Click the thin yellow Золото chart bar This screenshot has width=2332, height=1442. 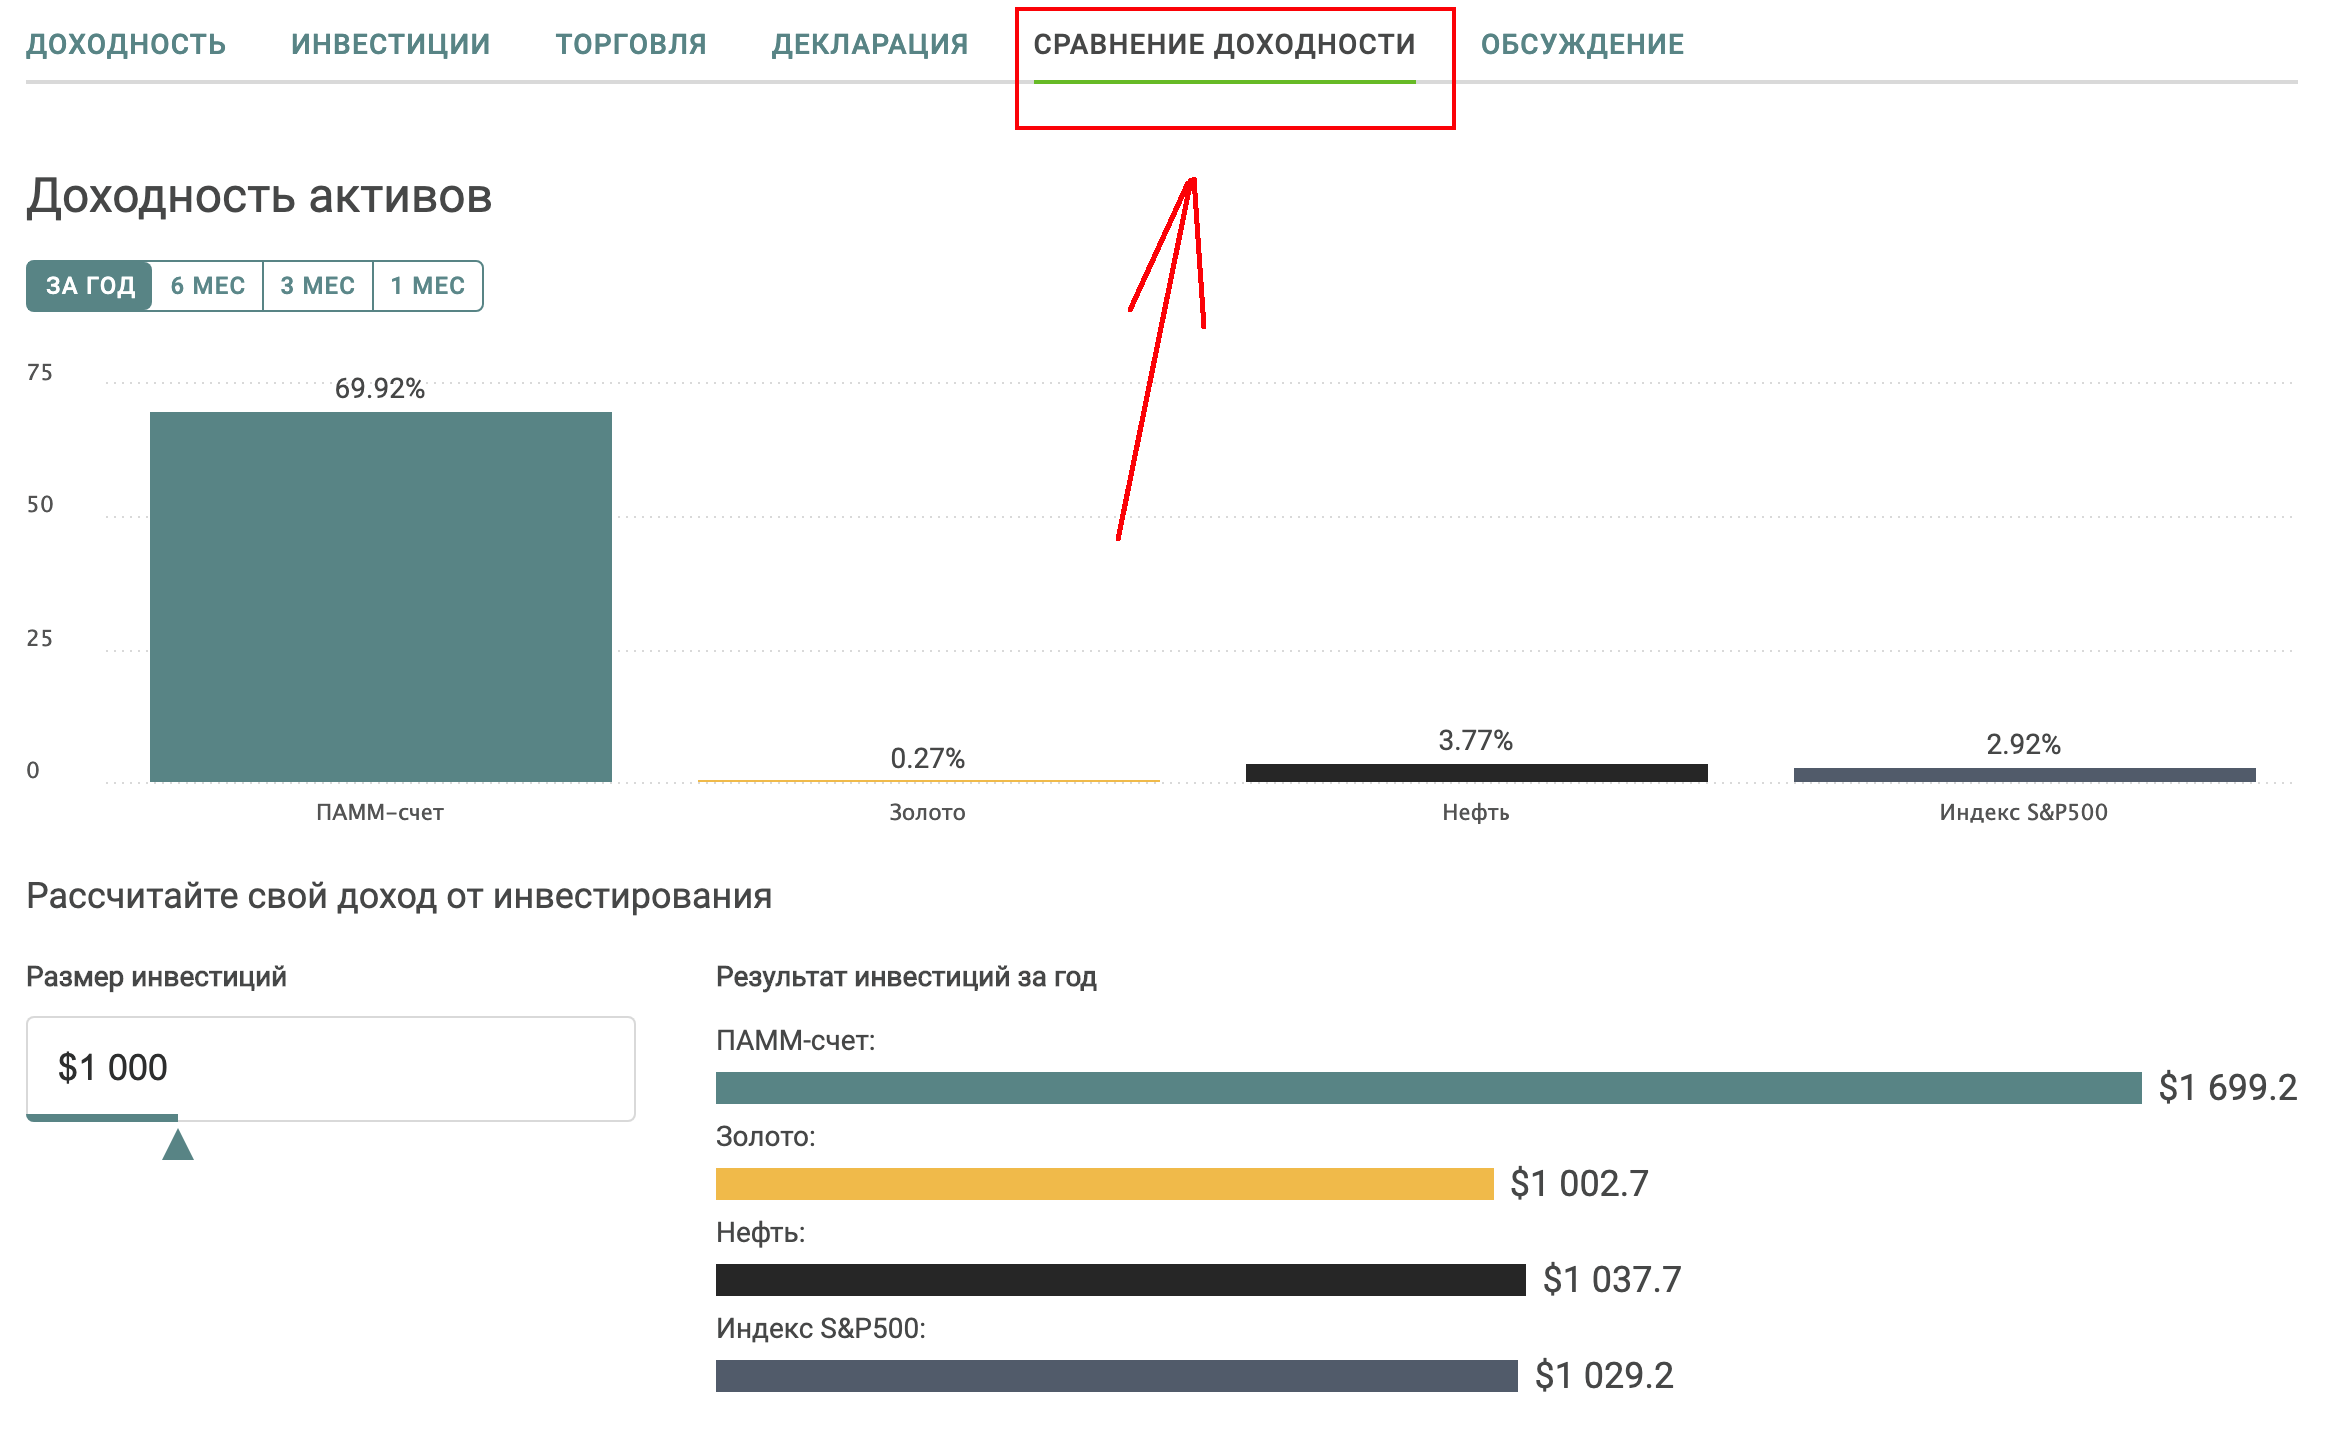click(928, 780)
